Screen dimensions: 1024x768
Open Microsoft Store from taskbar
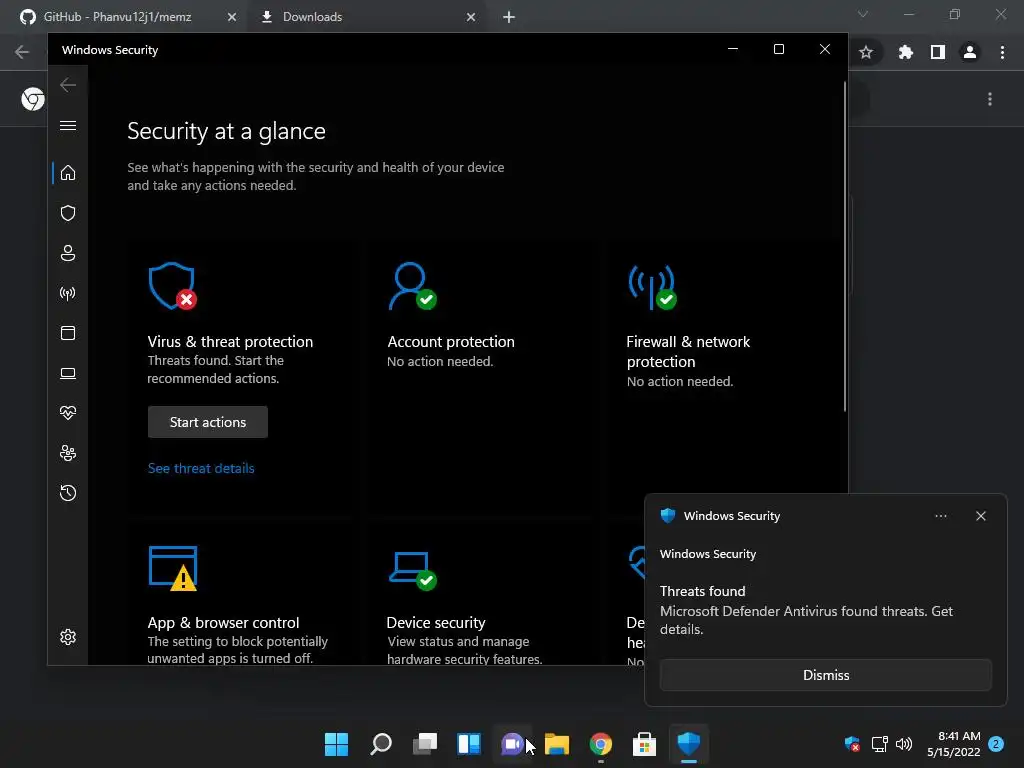(x=645, y=744)
